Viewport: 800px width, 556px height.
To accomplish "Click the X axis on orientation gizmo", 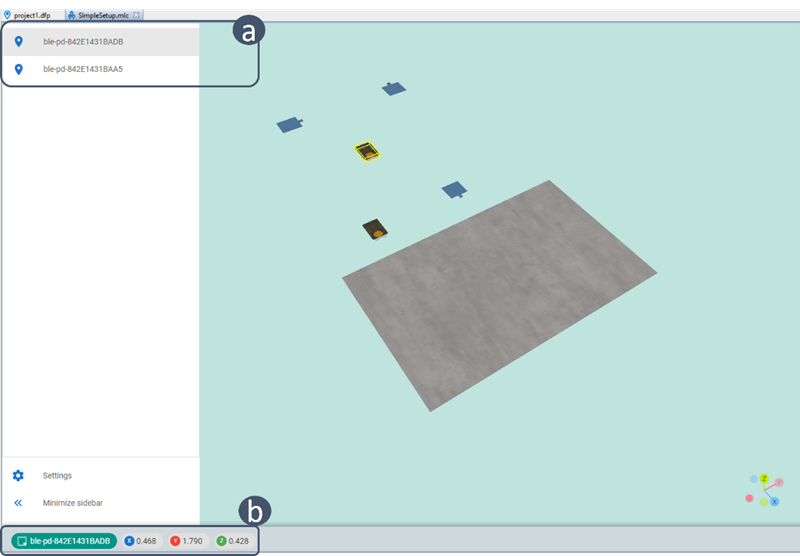I will (774, 501).
